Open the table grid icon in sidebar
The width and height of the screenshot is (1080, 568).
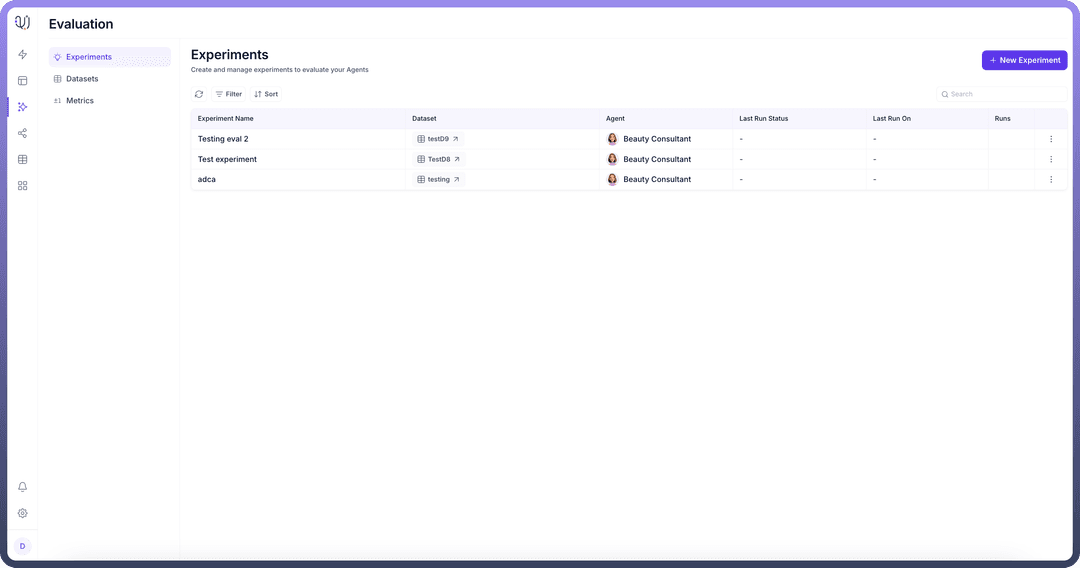(x=22, y=159)
